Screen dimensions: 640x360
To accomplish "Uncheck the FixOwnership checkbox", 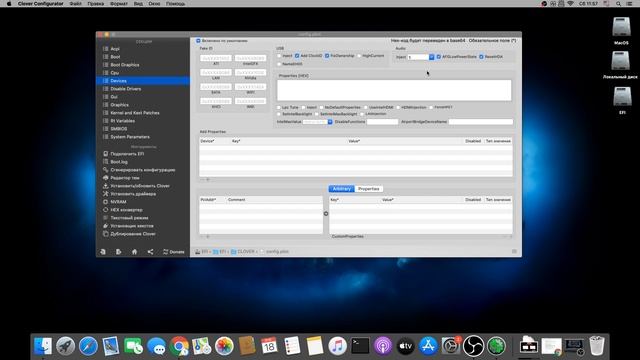I will click(327, 56).
